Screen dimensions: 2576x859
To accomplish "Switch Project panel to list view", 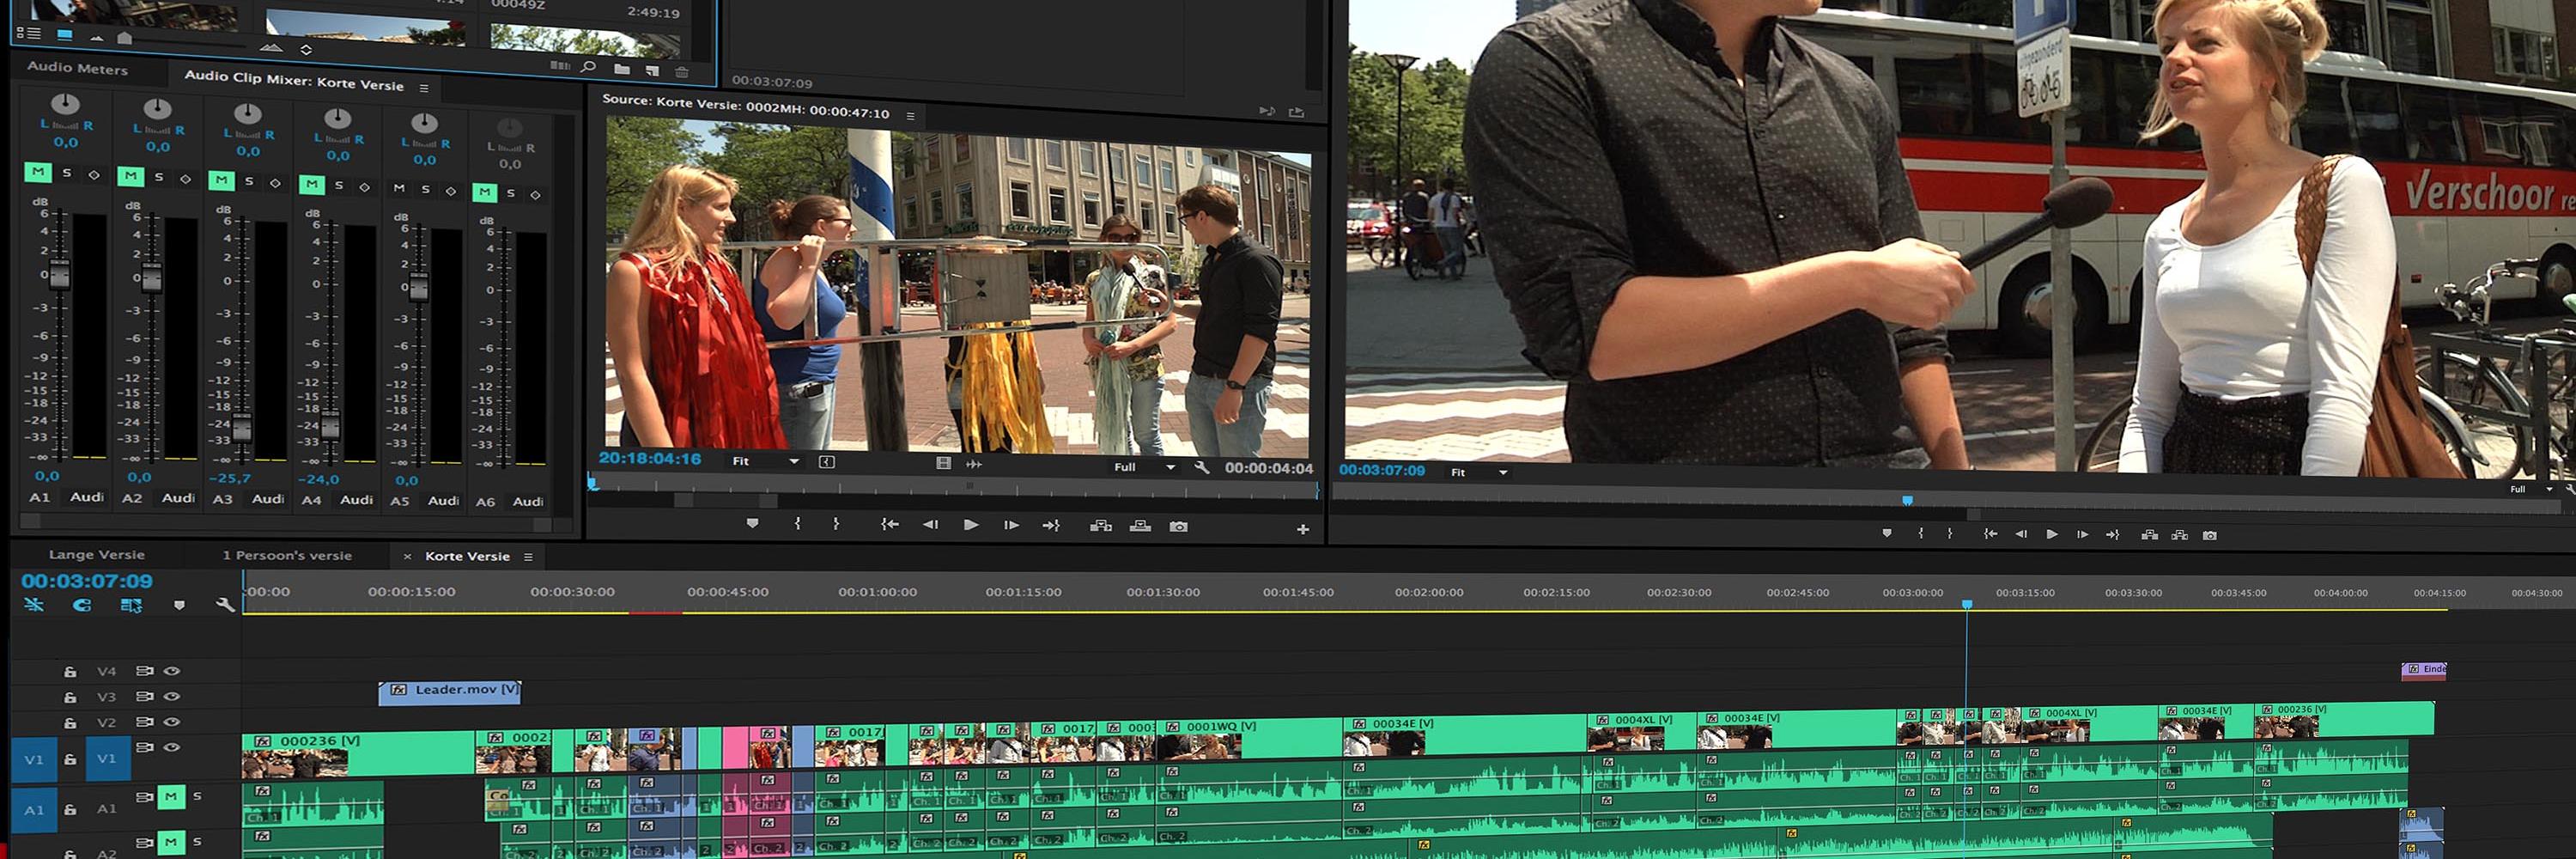I will point(28,33).
